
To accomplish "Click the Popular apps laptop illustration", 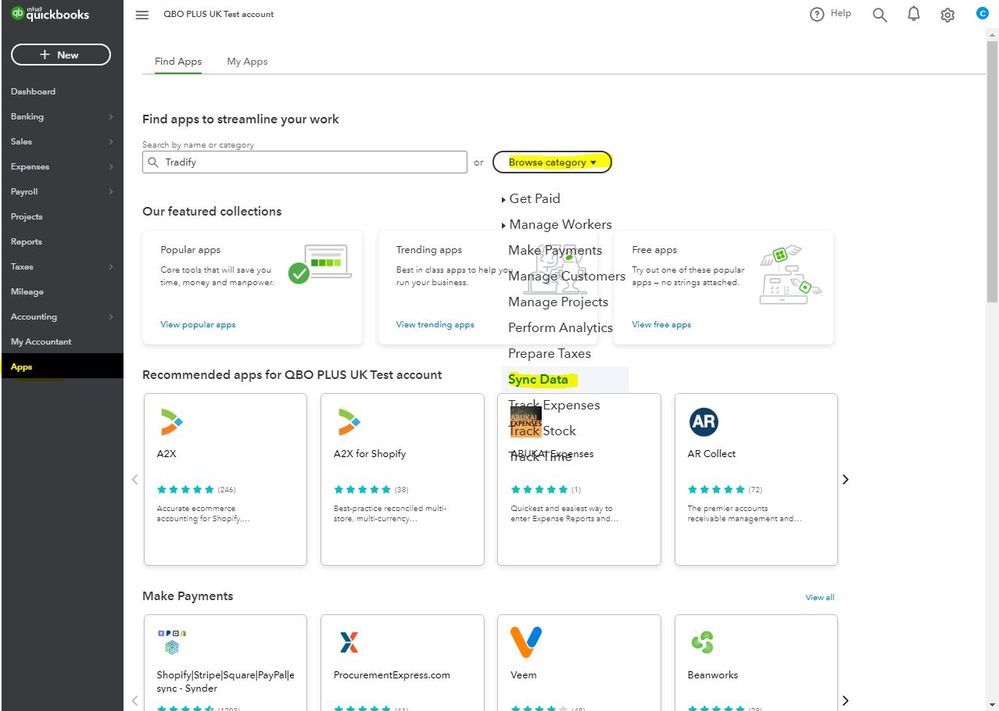I will click(x=320, y=264).
